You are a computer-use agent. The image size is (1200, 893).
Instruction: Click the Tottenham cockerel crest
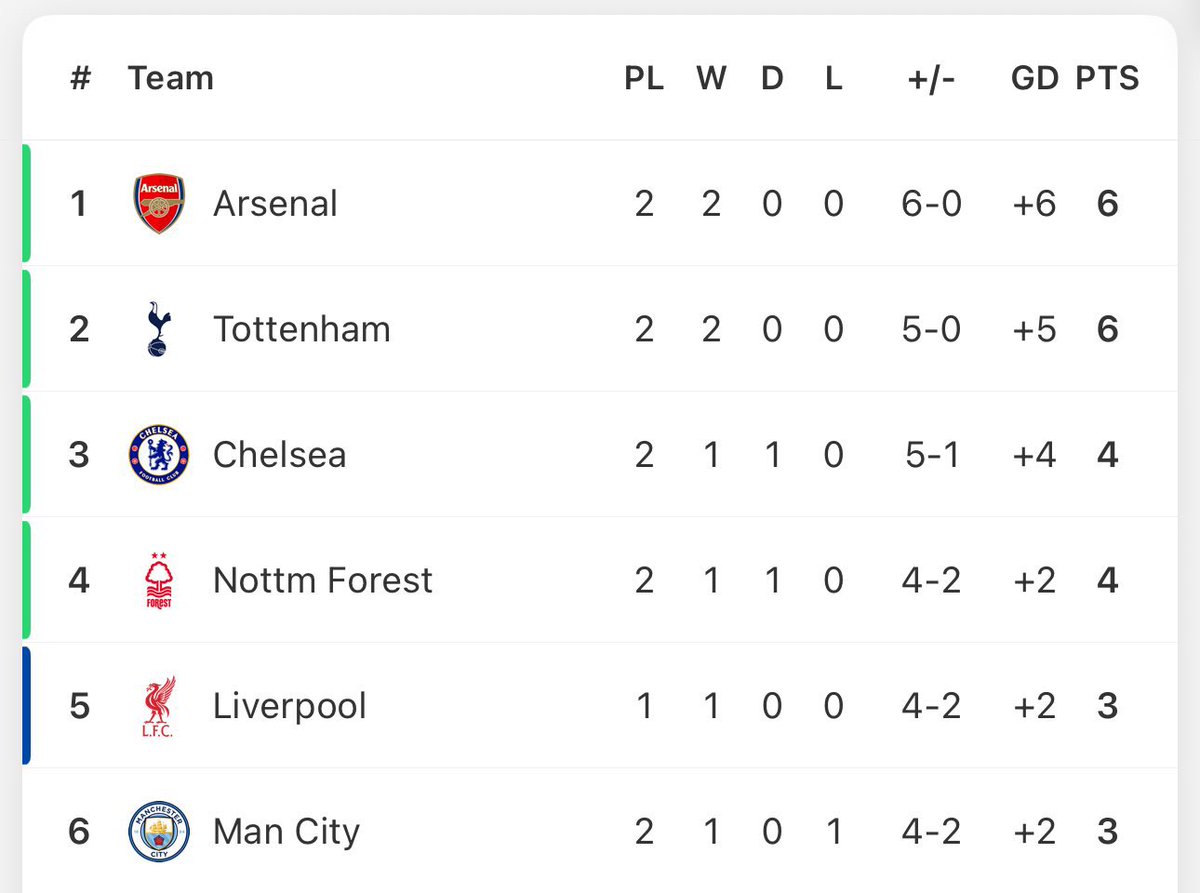tap(159, 329)
